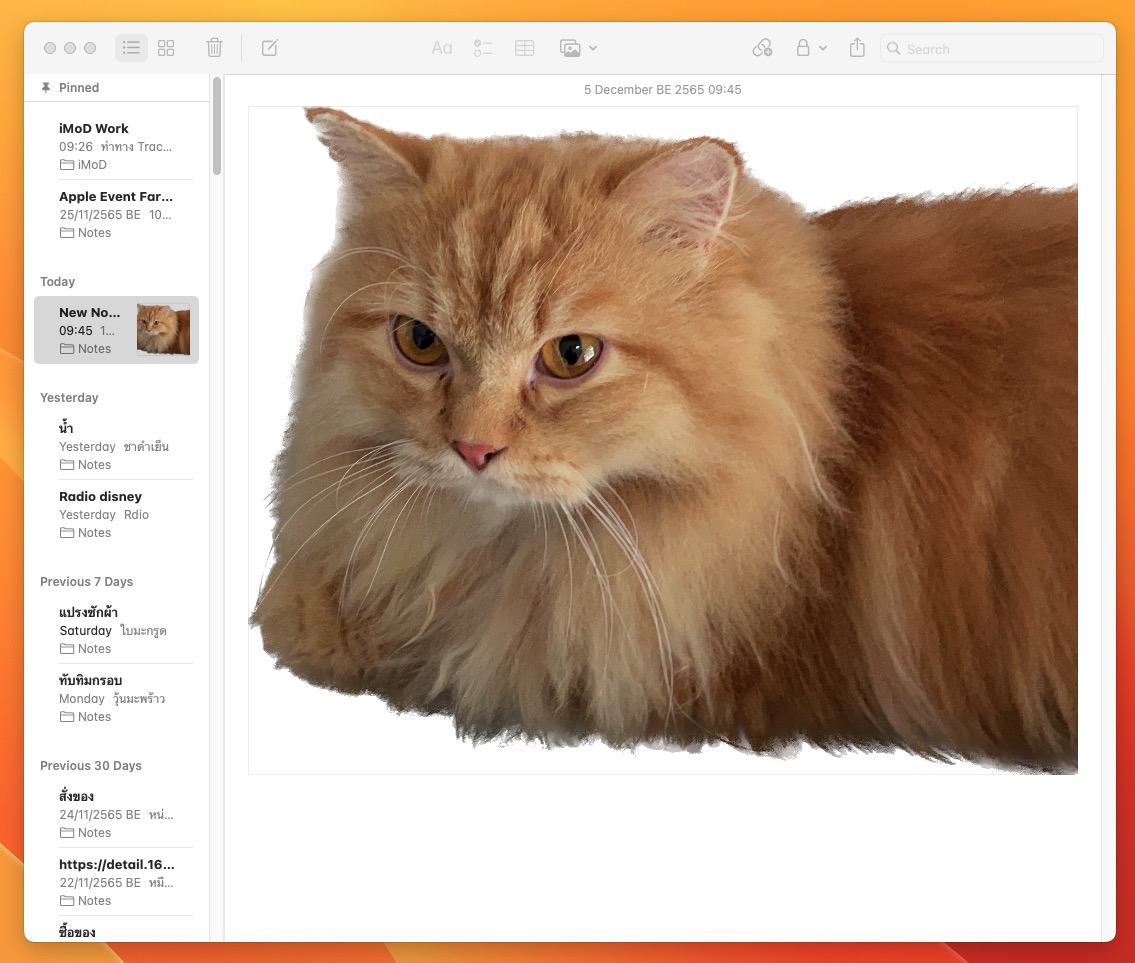Create a new note
This screenshot has width=1135, height=963.
pyautogui.click(x=269, y=48)
